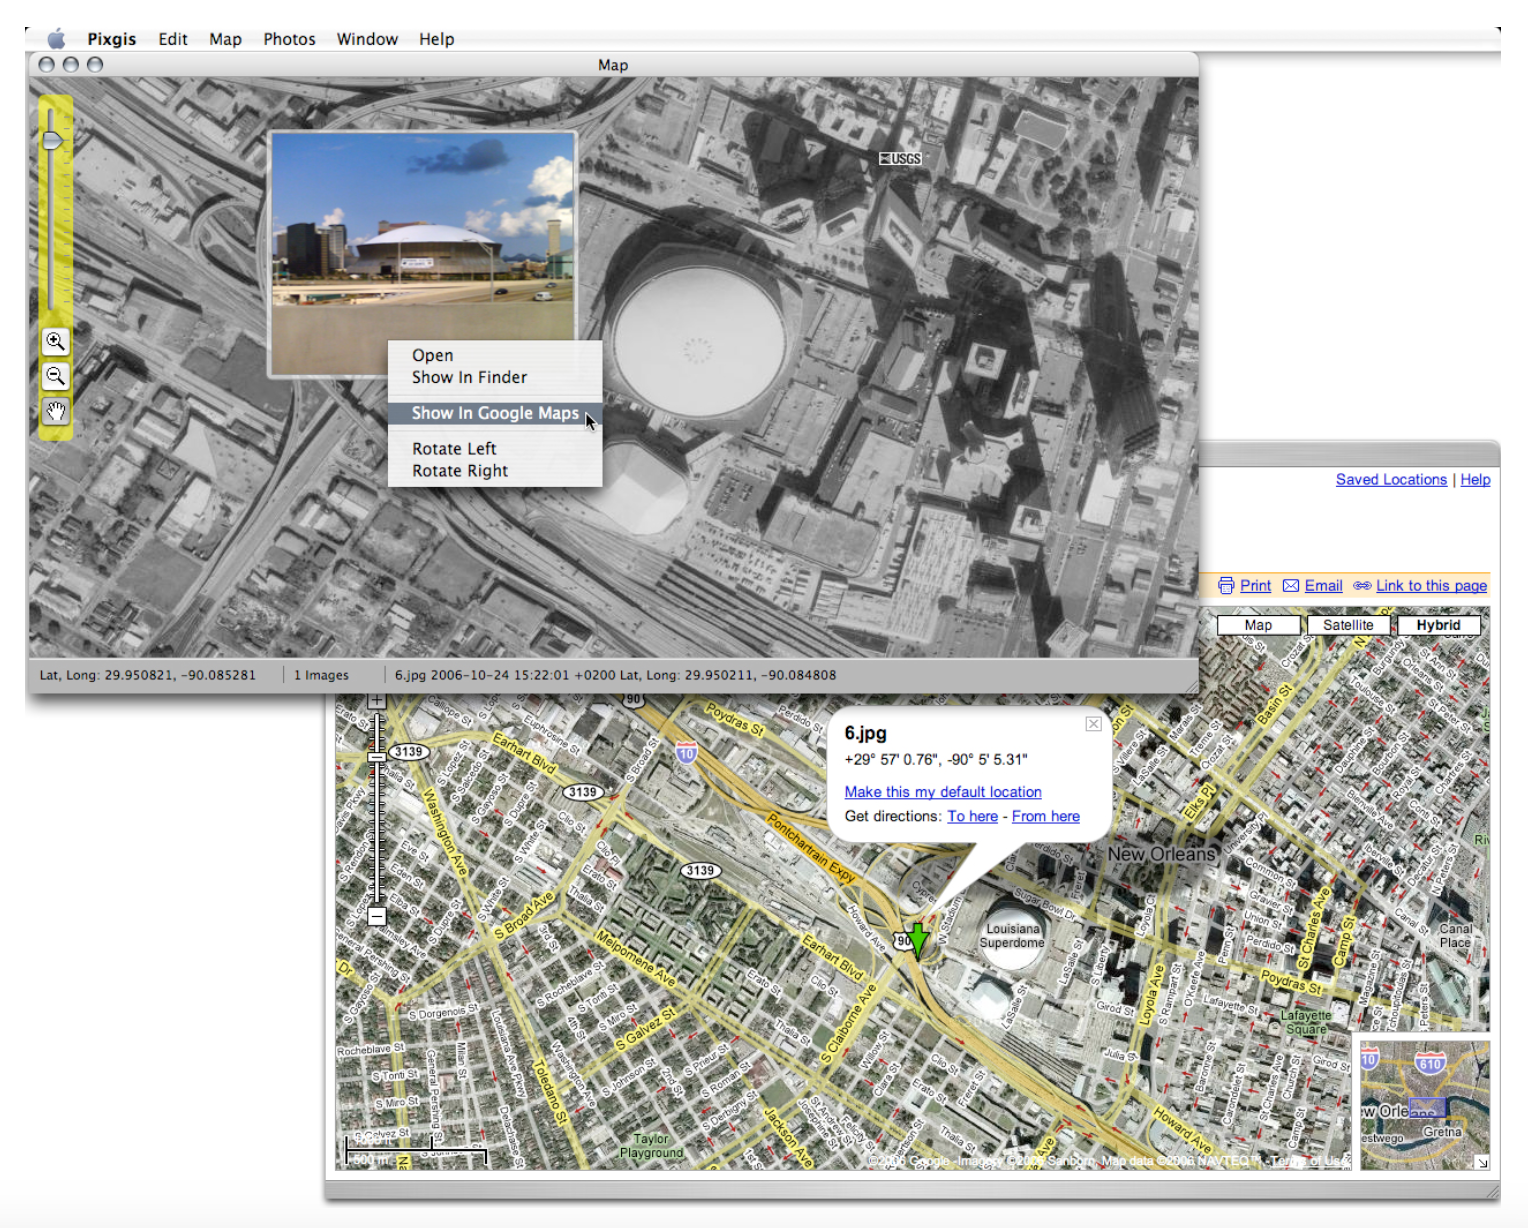The image size is (1528, 1228).
Task: Close the 6.jpg info bubble
Action: 1093,724
